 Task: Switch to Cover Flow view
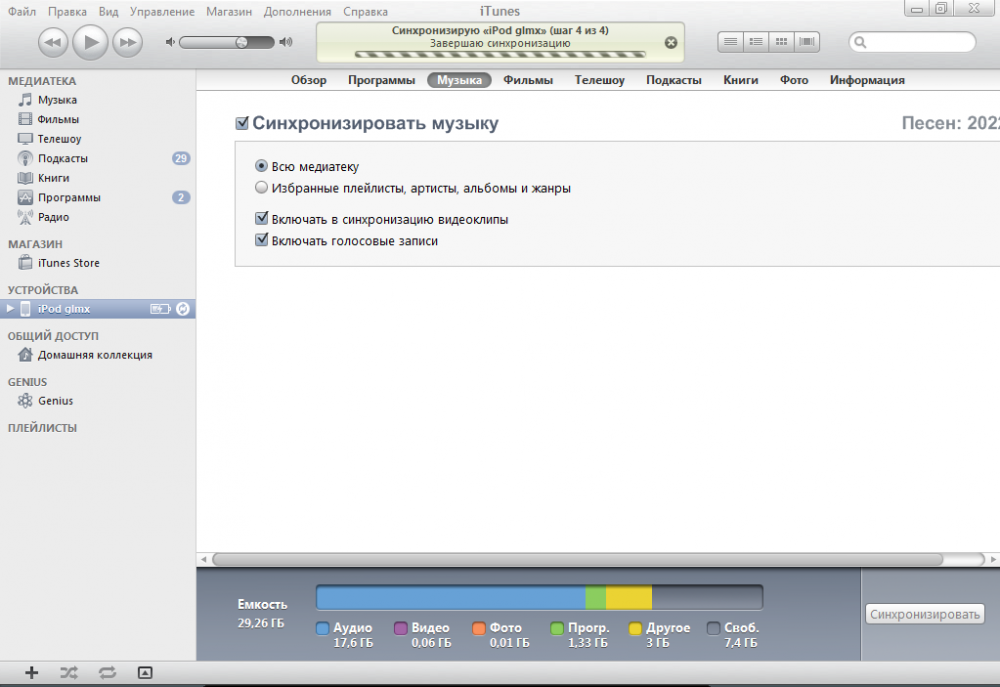click(x=807, y=42)
